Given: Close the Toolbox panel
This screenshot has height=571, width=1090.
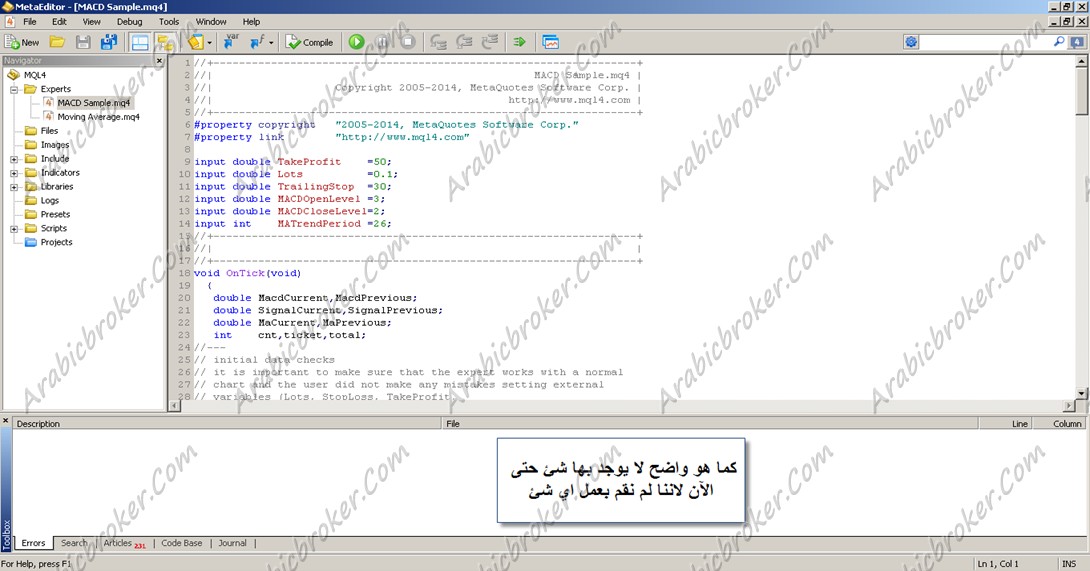Looking at the screenshot, I should pyautogui.click(x=6, y=421).
